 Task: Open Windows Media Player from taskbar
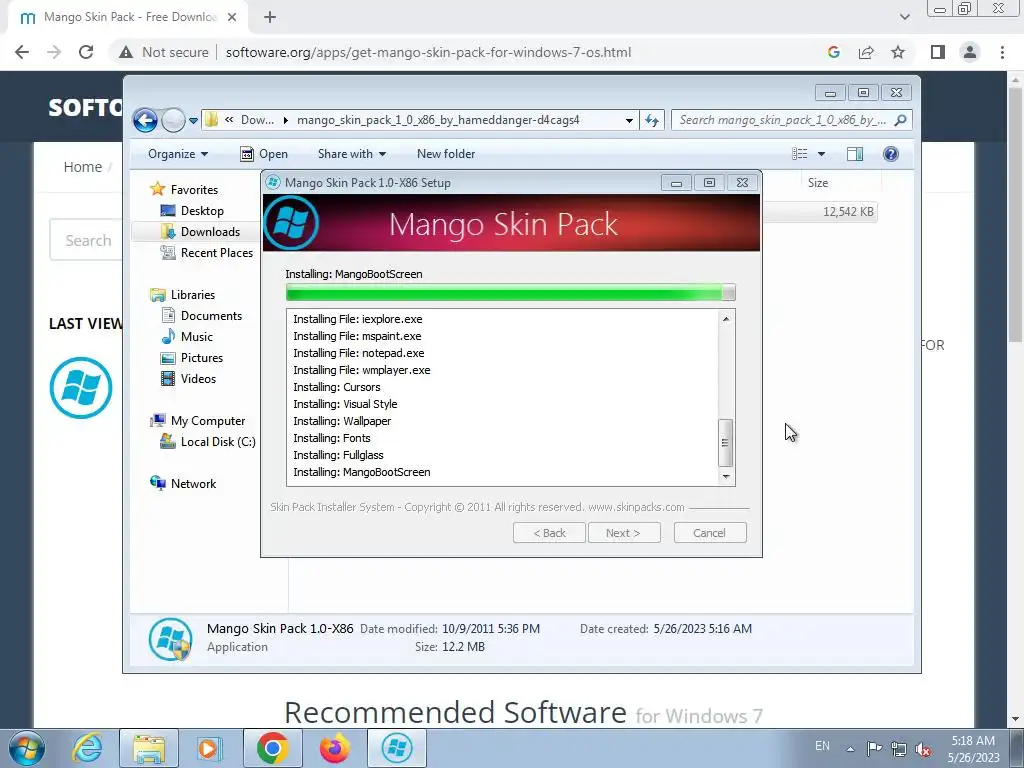(209, 748)
